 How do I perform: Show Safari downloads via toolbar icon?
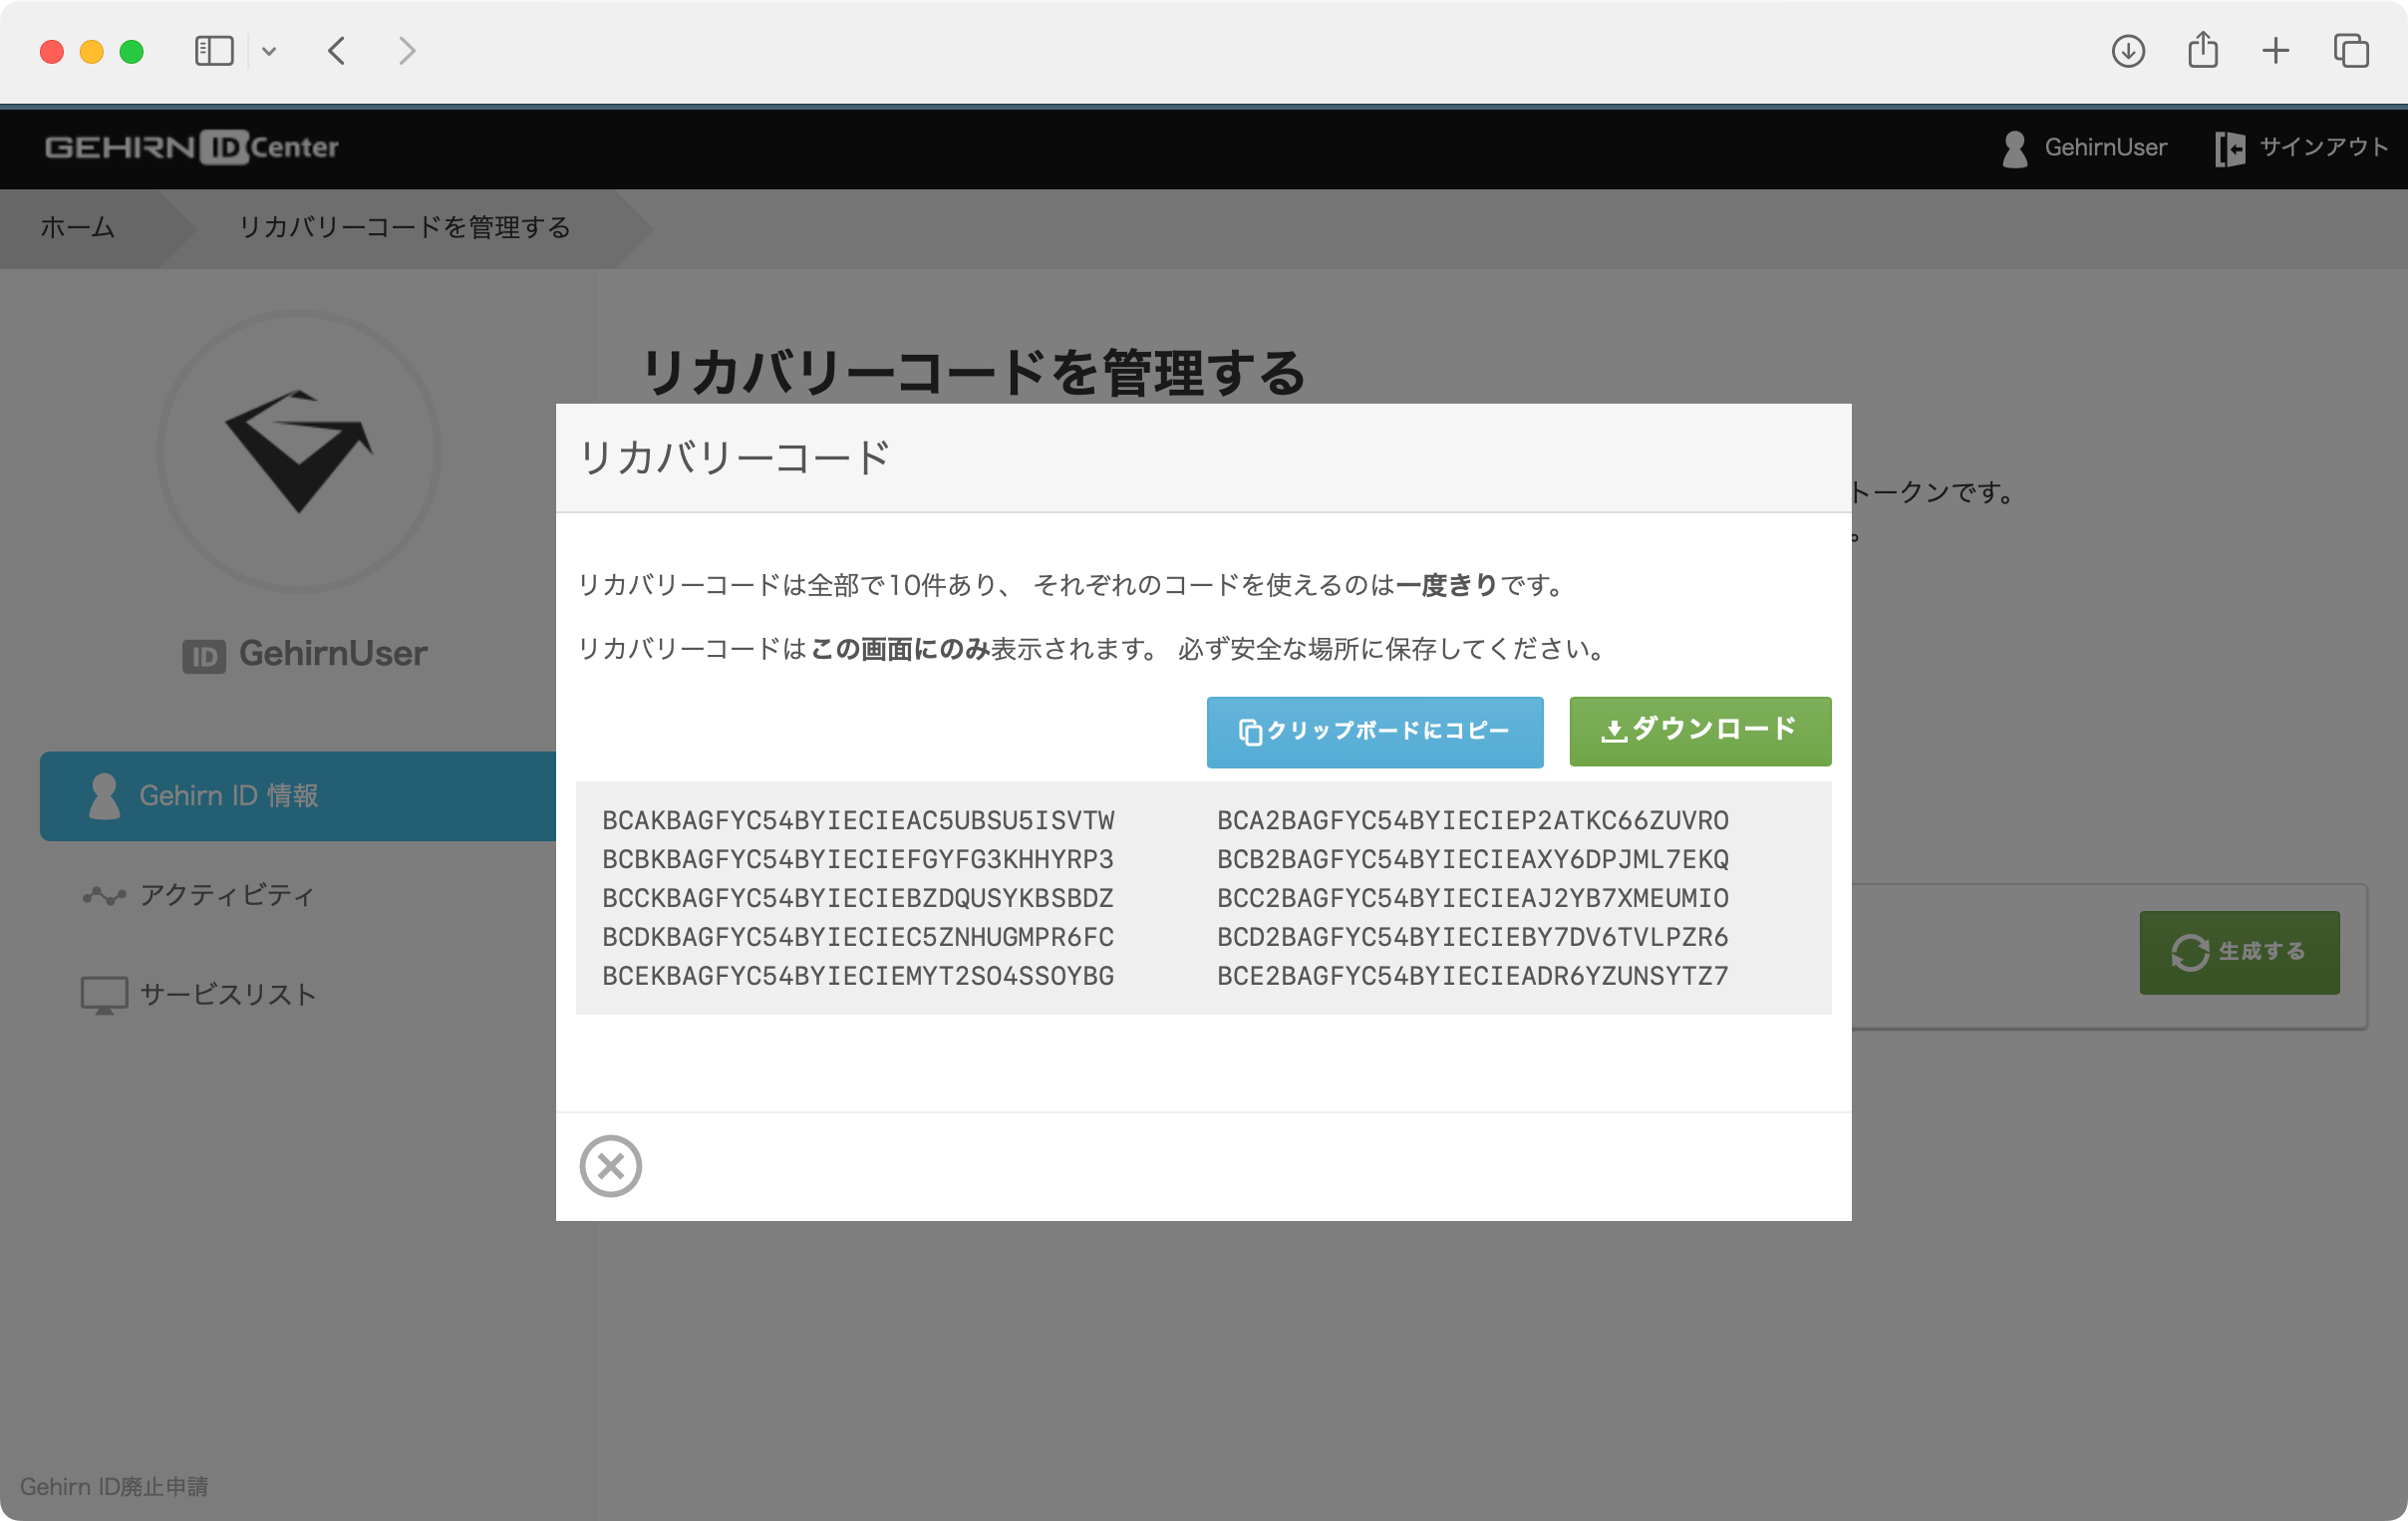coord(2129,50)
